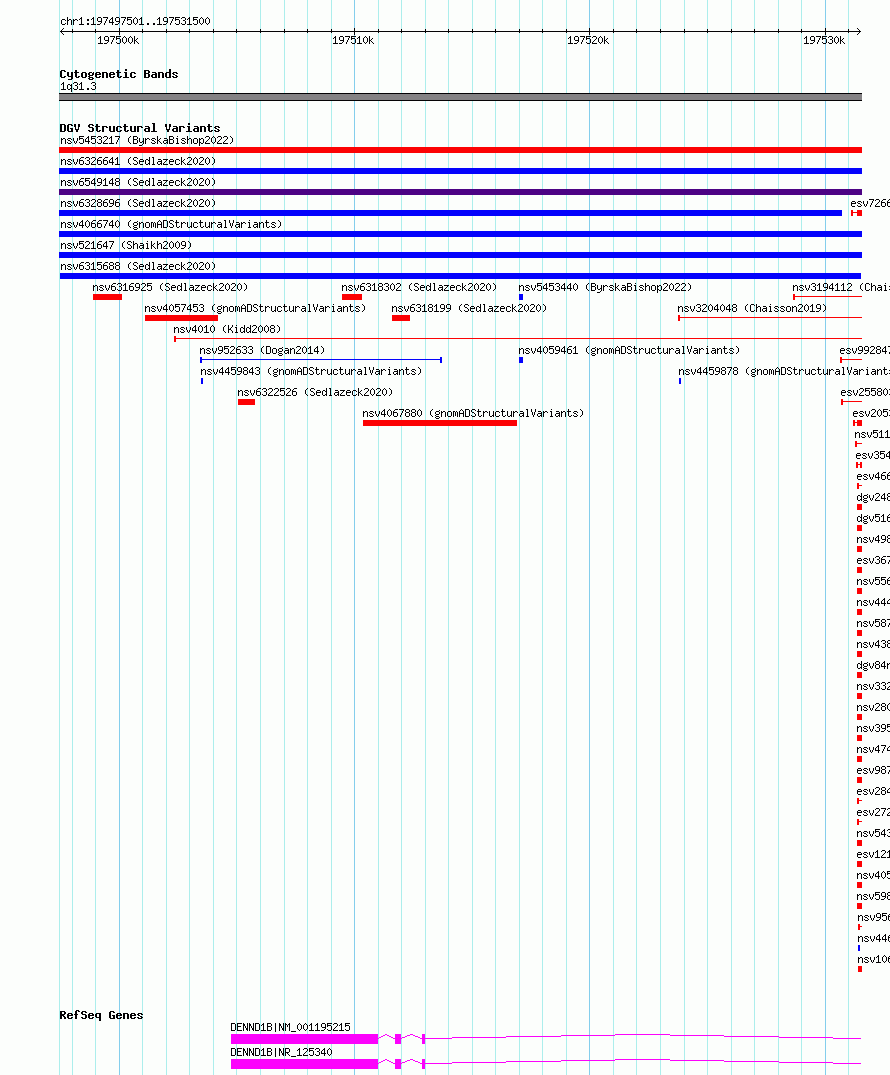Click the 197530k ruler position
The width and height of the screenshot is (890, 1075).
pos(823,40)
